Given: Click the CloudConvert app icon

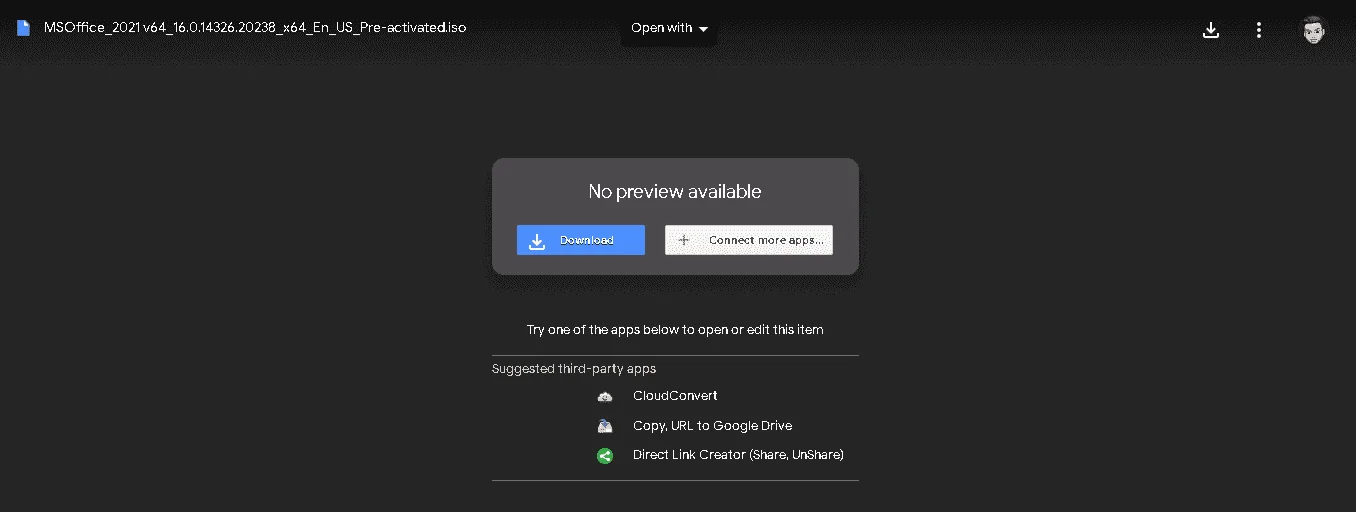Looking at the screenshot, I should (x=605, y=396).
